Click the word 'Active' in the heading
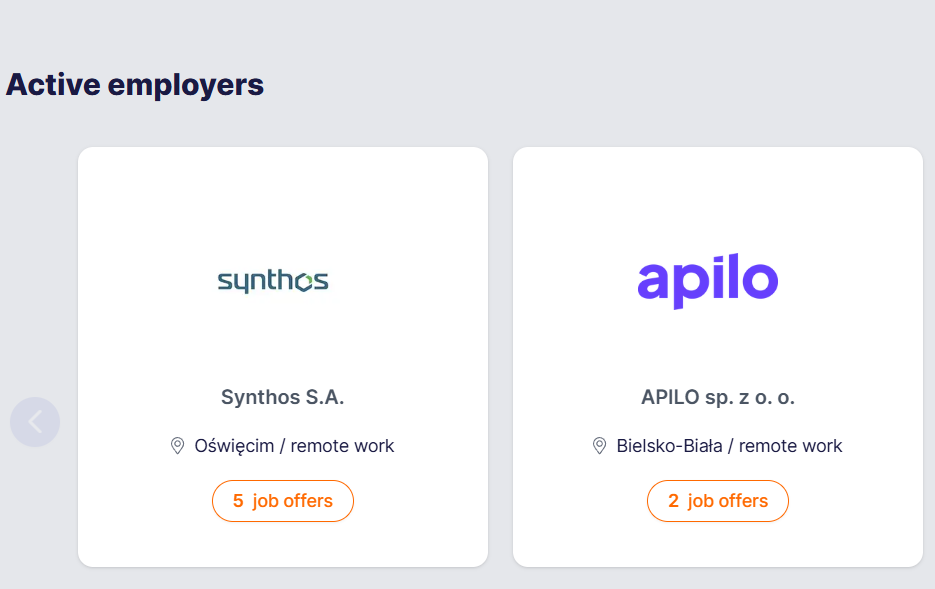 tap(53, 85)
